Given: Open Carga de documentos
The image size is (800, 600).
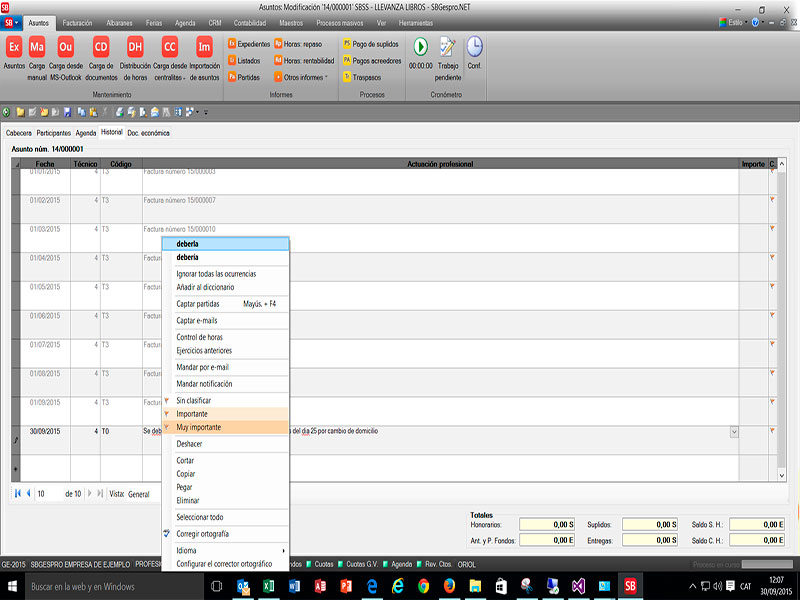Looking at the screenshot, I should coord(101,47).
